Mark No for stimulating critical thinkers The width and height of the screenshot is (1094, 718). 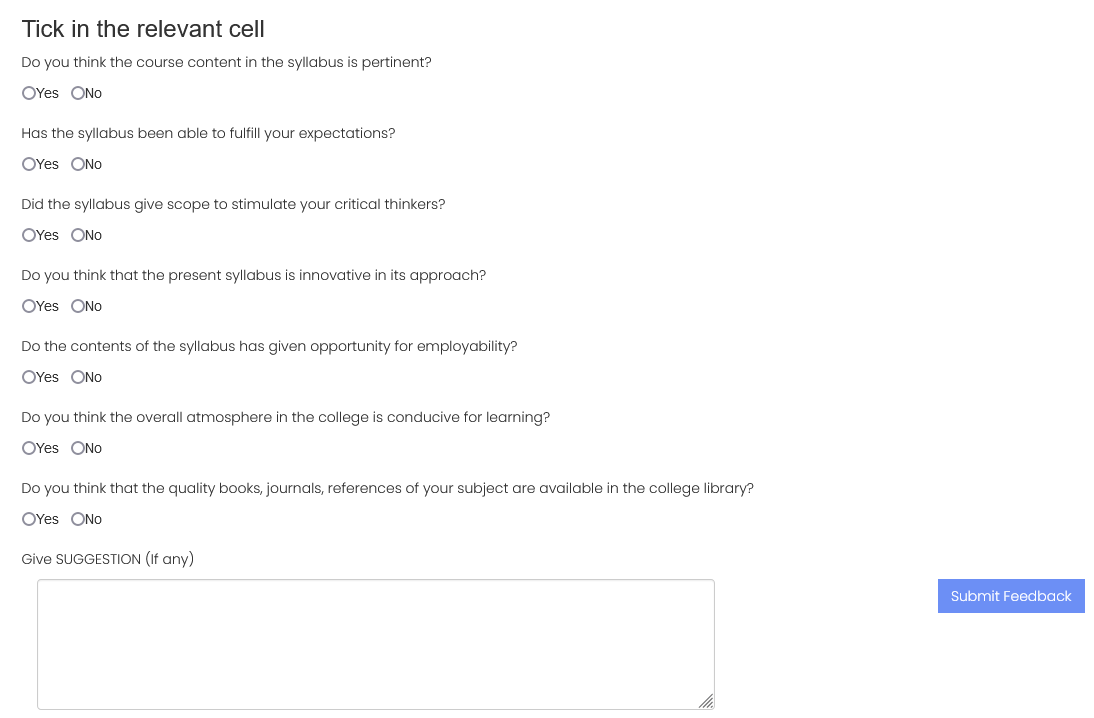point(77,235)
